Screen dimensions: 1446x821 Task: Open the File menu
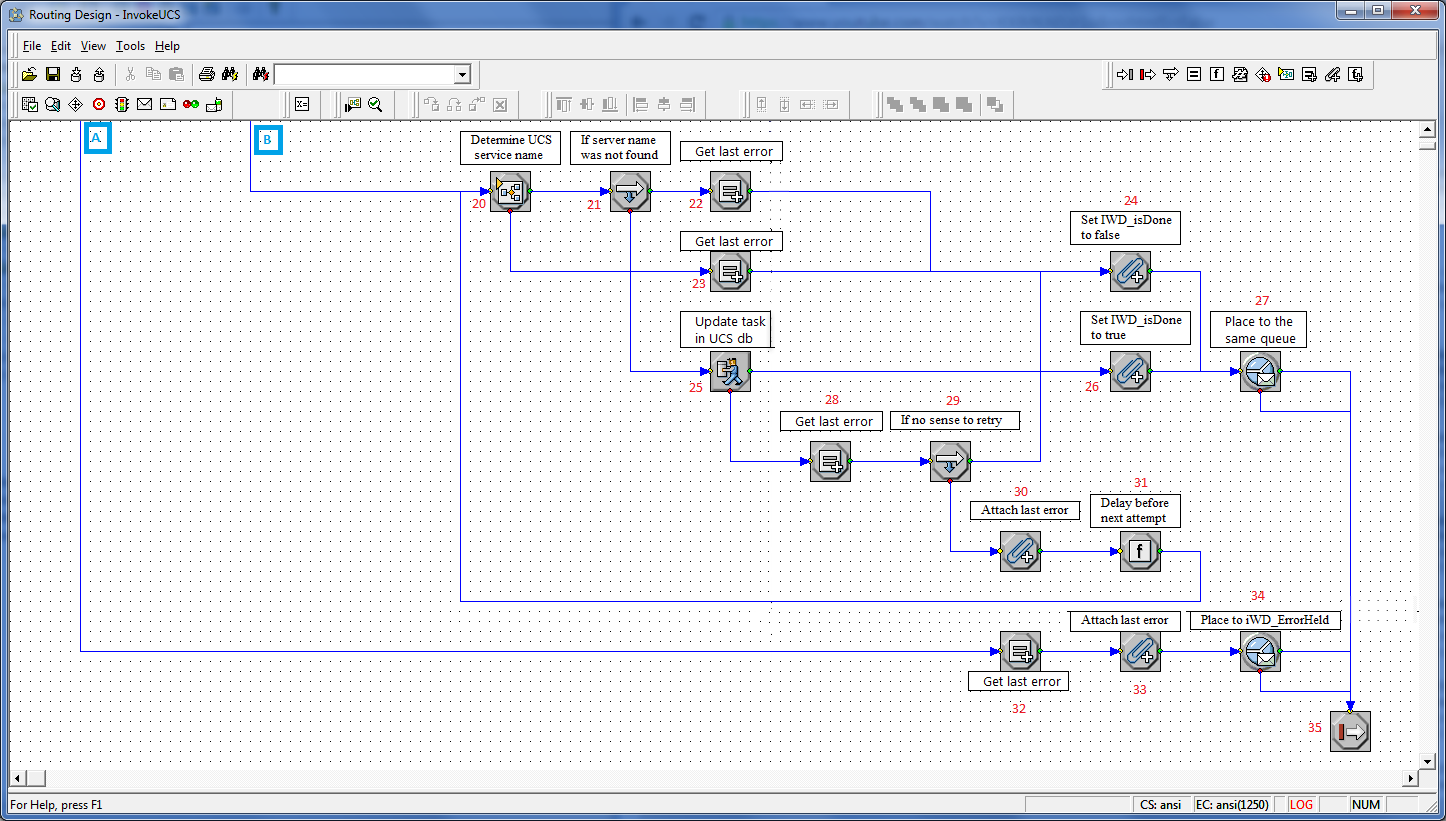coord(32,46)
